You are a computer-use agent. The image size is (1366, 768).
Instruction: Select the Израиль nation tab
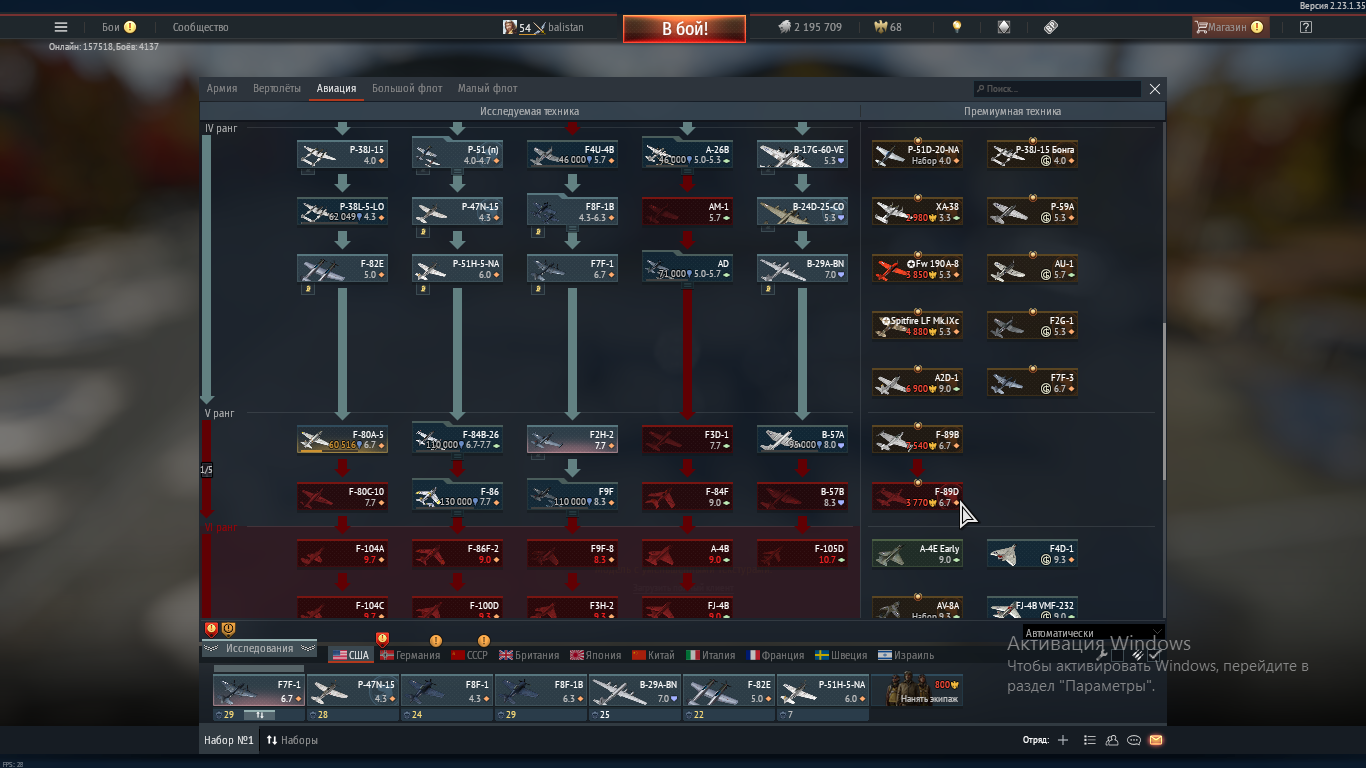point(906,655)
